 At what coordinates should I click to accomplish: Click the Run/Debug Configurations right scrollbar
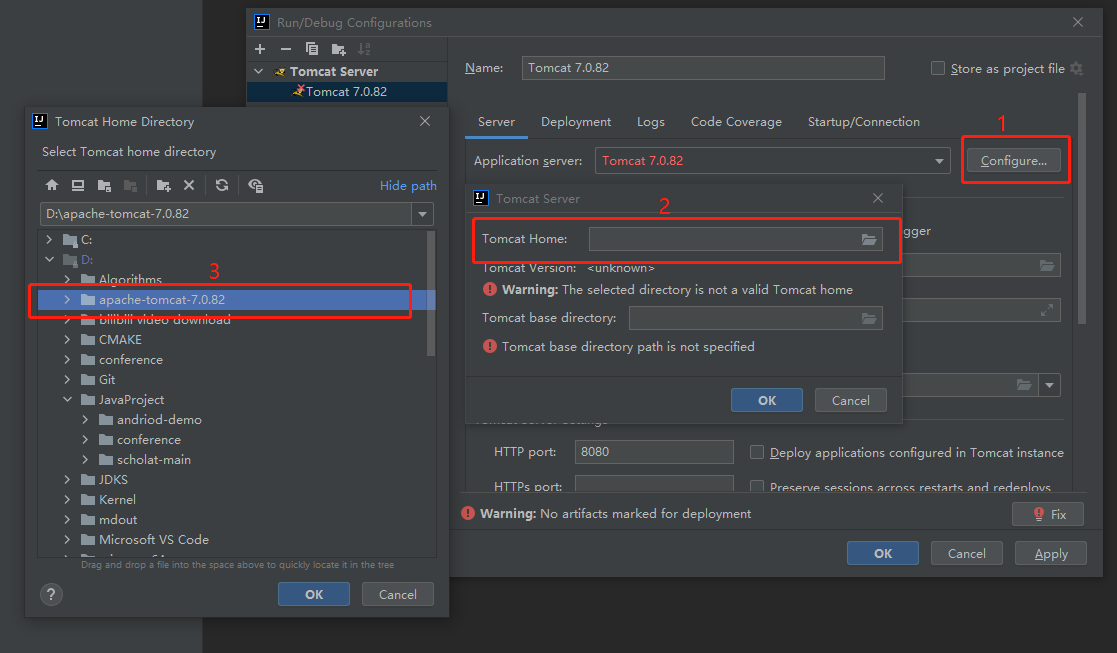pos(1081,209)
